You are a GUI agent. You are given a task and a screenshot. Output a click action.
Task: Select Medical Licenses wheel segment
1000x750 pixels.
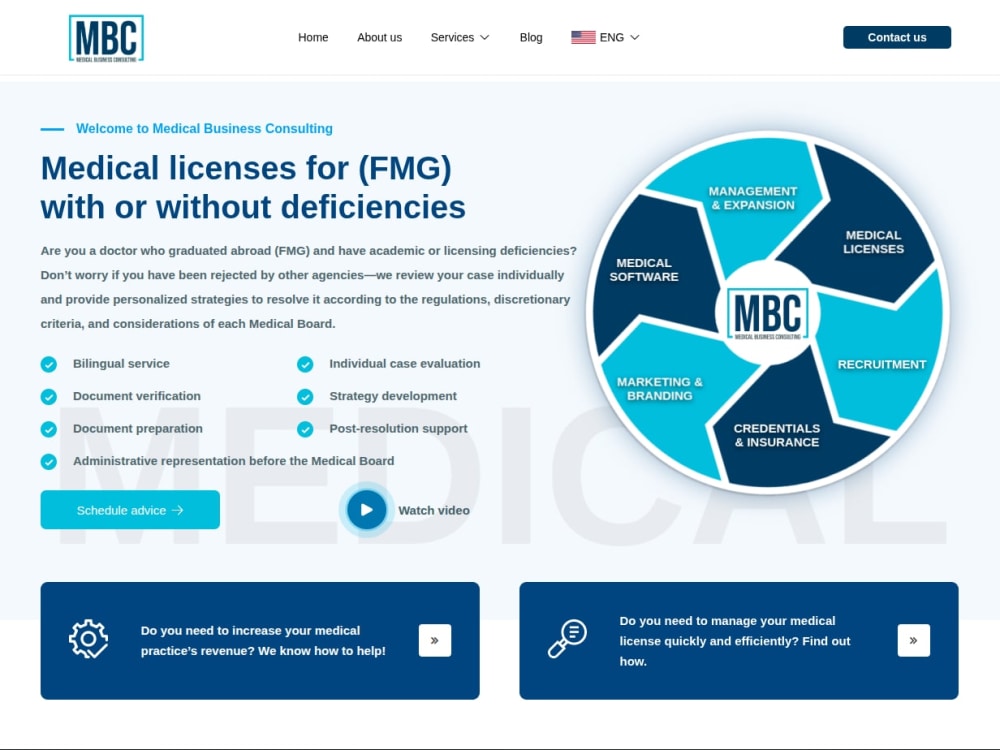coord(873,242)
